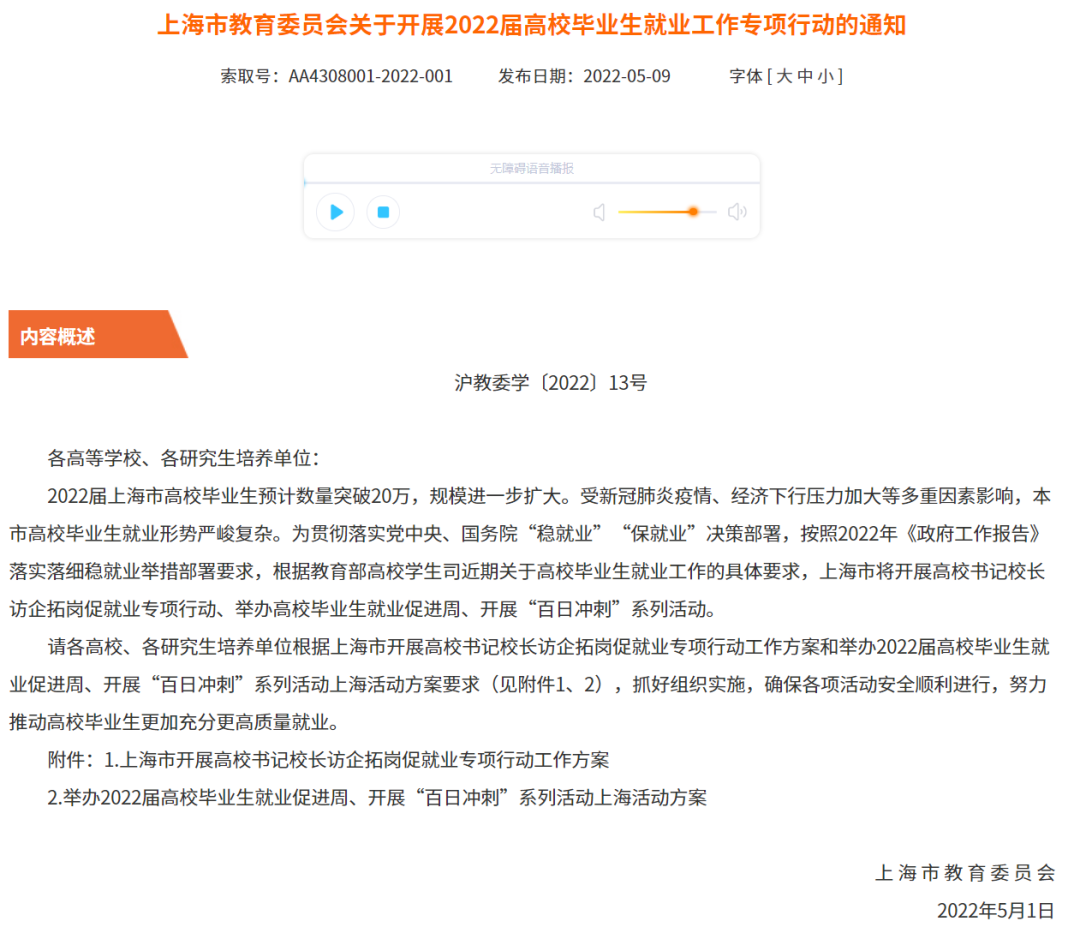The height and width of the screenshot is (951, 1080).
Task: Click the date 2022年5月1日
Action: 995,911
